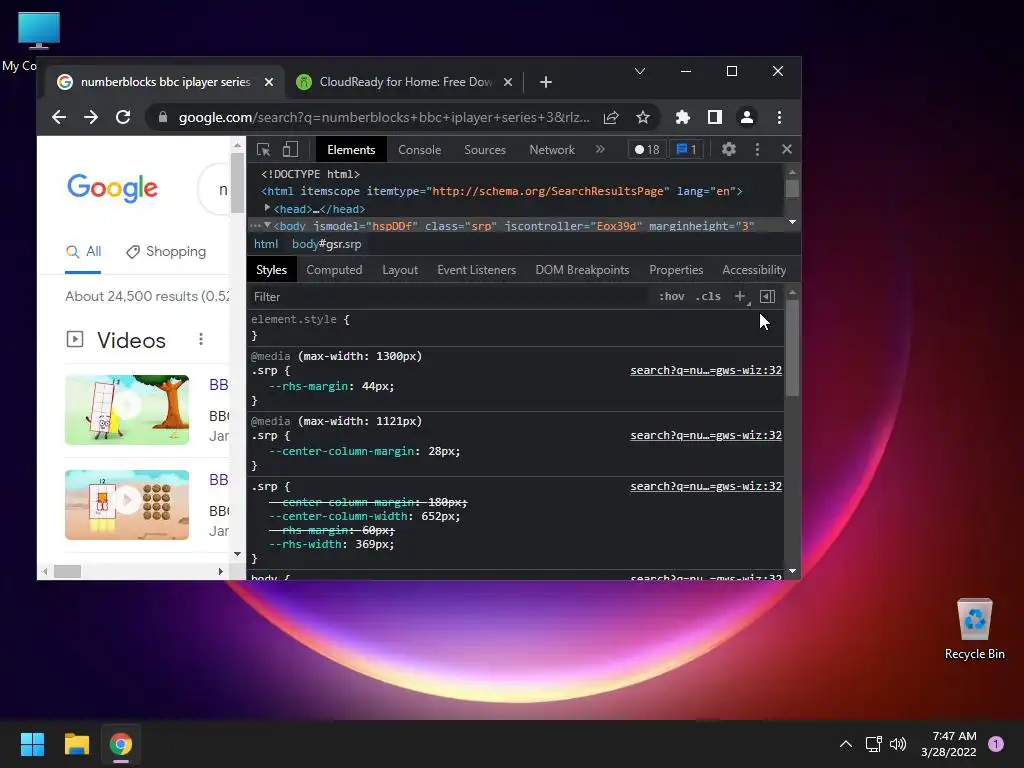Open first video thumbnail with tree
Image resolution: width=1024 pixels, height=768 pixels.
(x=127, y=409)
